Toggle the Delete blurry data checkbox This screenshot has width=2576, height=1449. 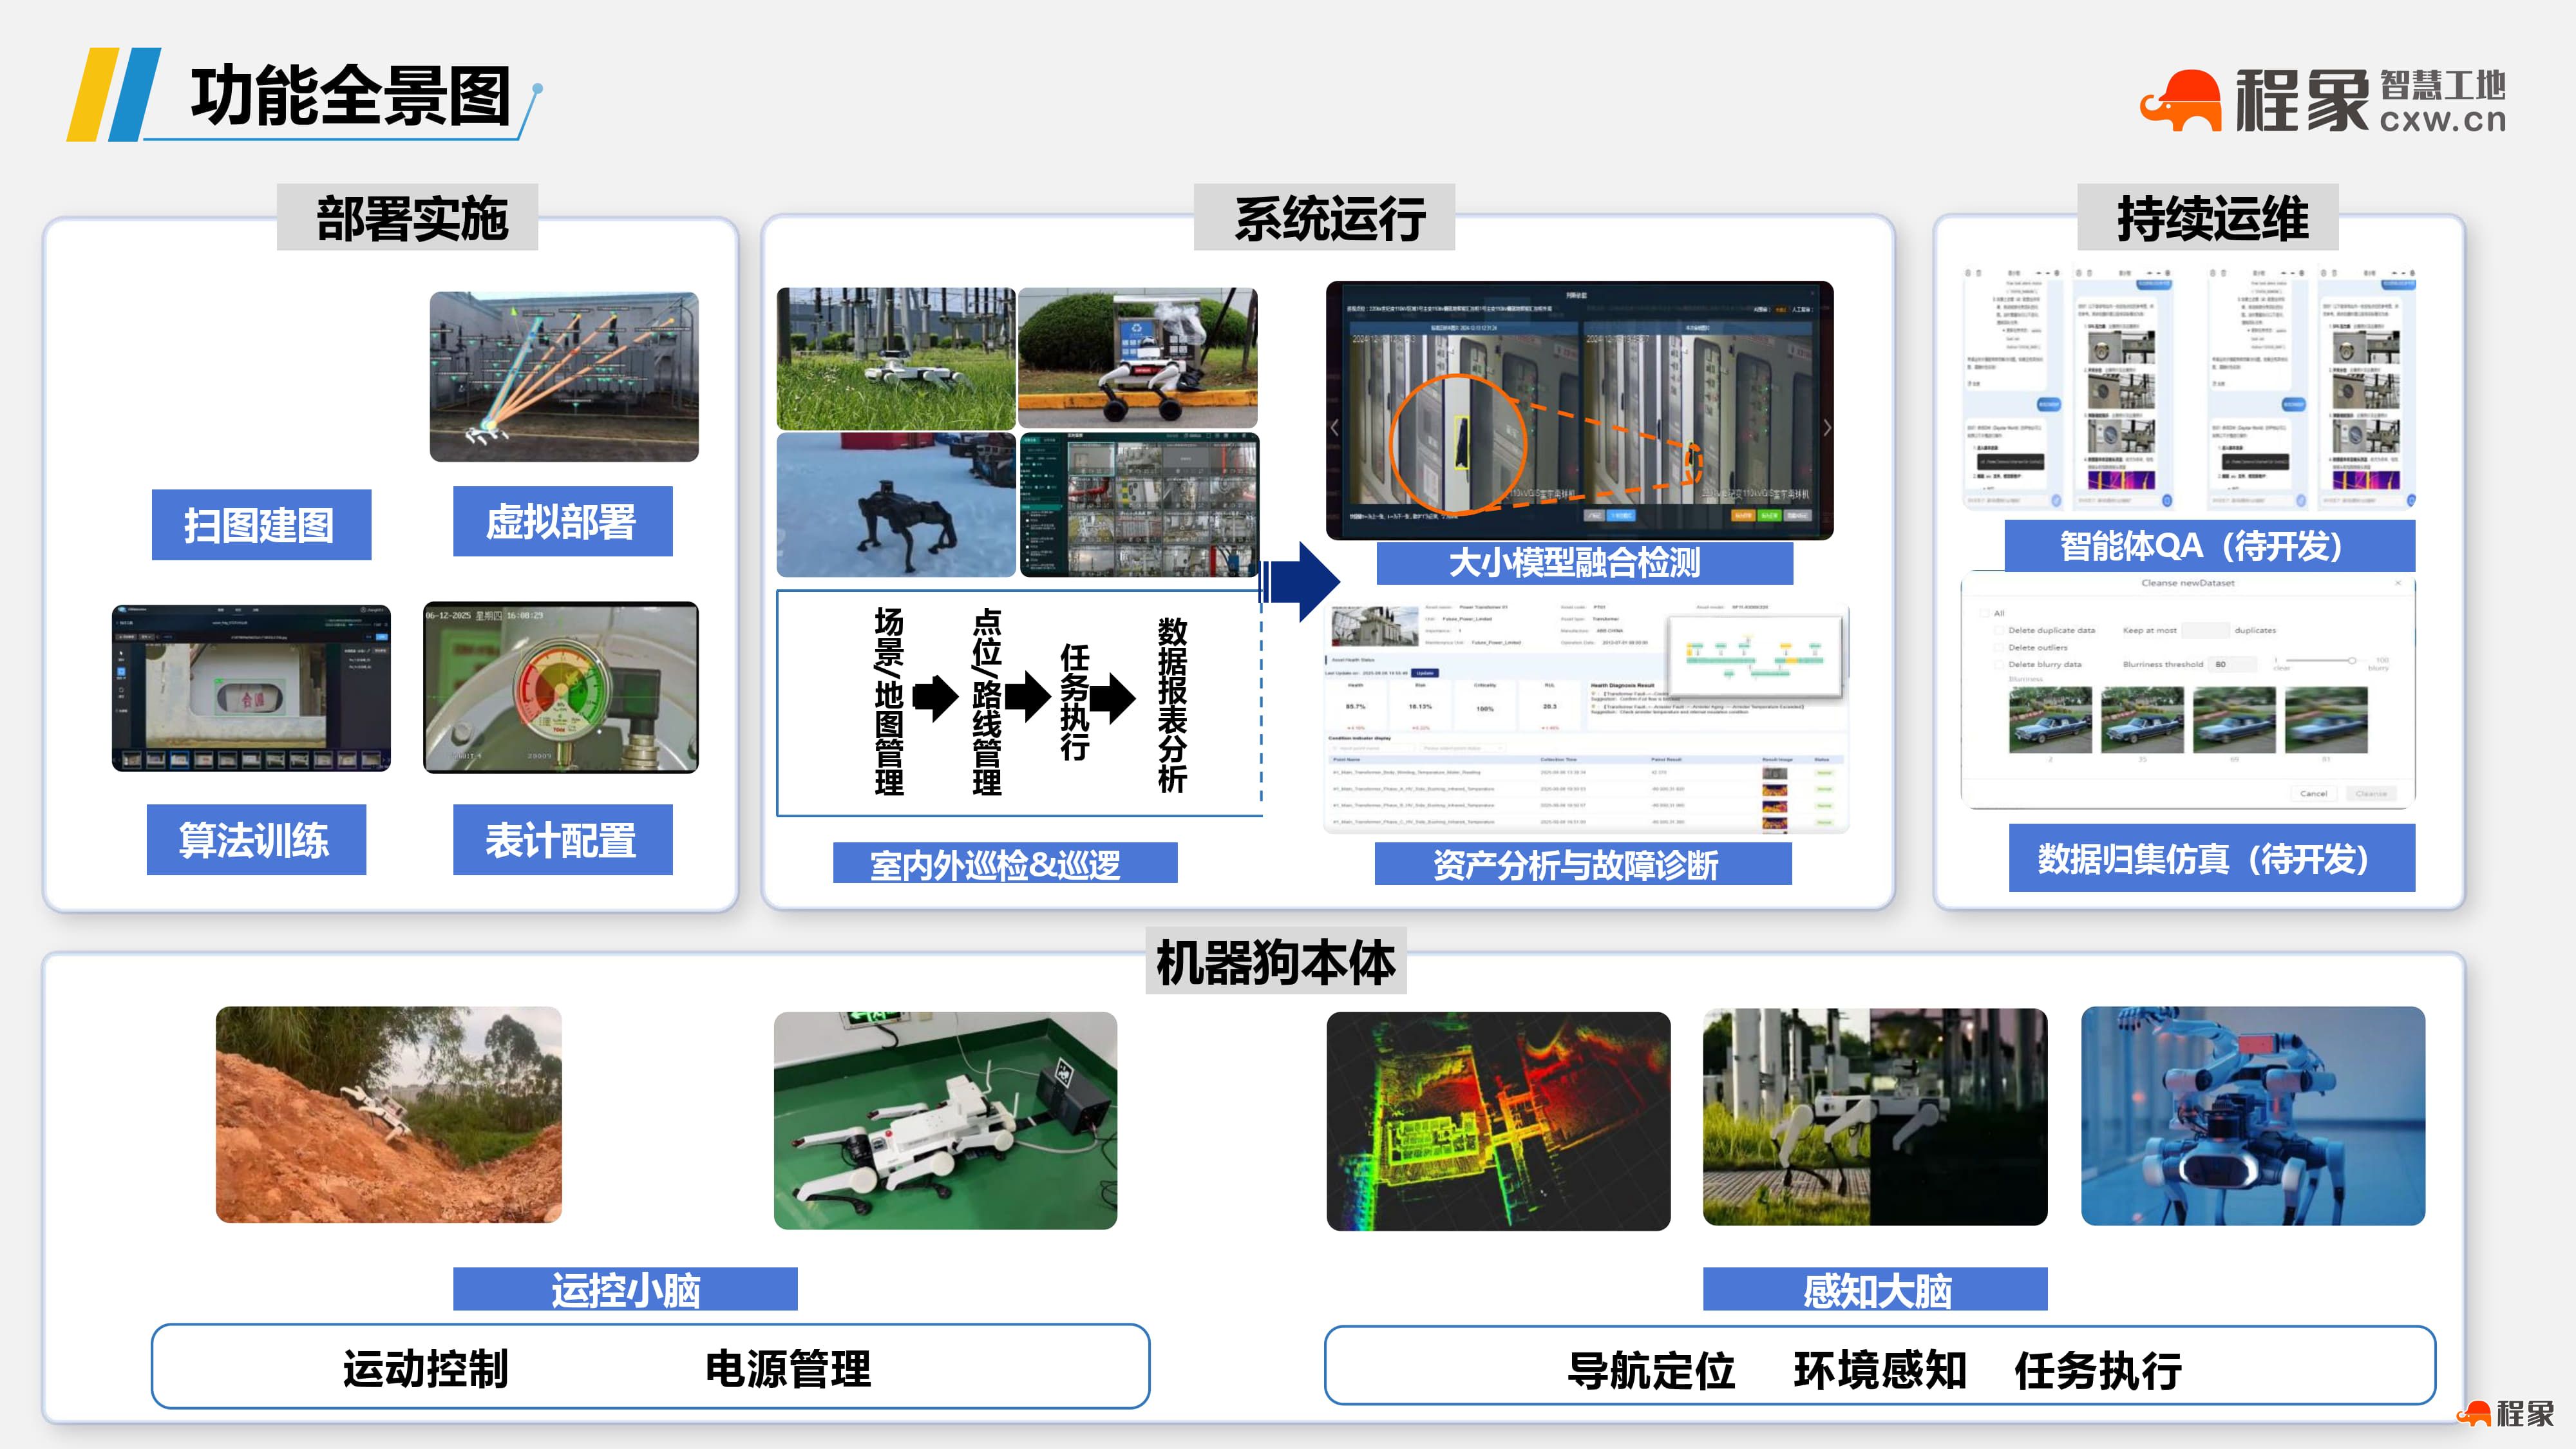(1999, 664)
